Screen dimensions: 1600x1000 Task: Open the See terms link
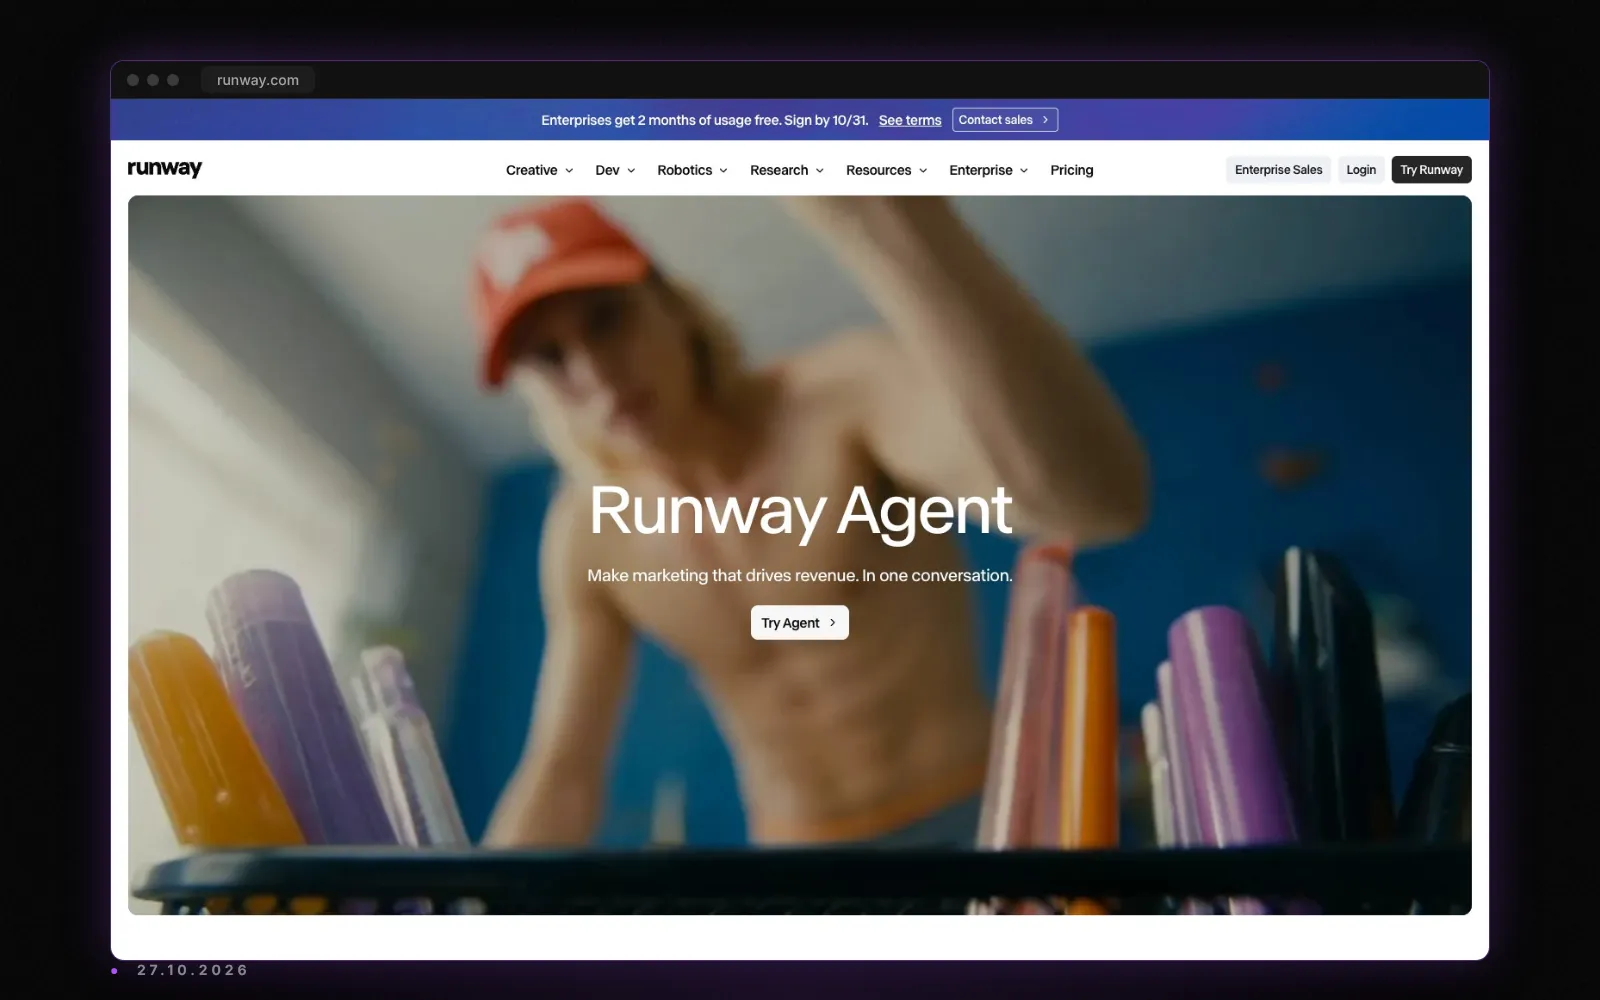(910, 120)
